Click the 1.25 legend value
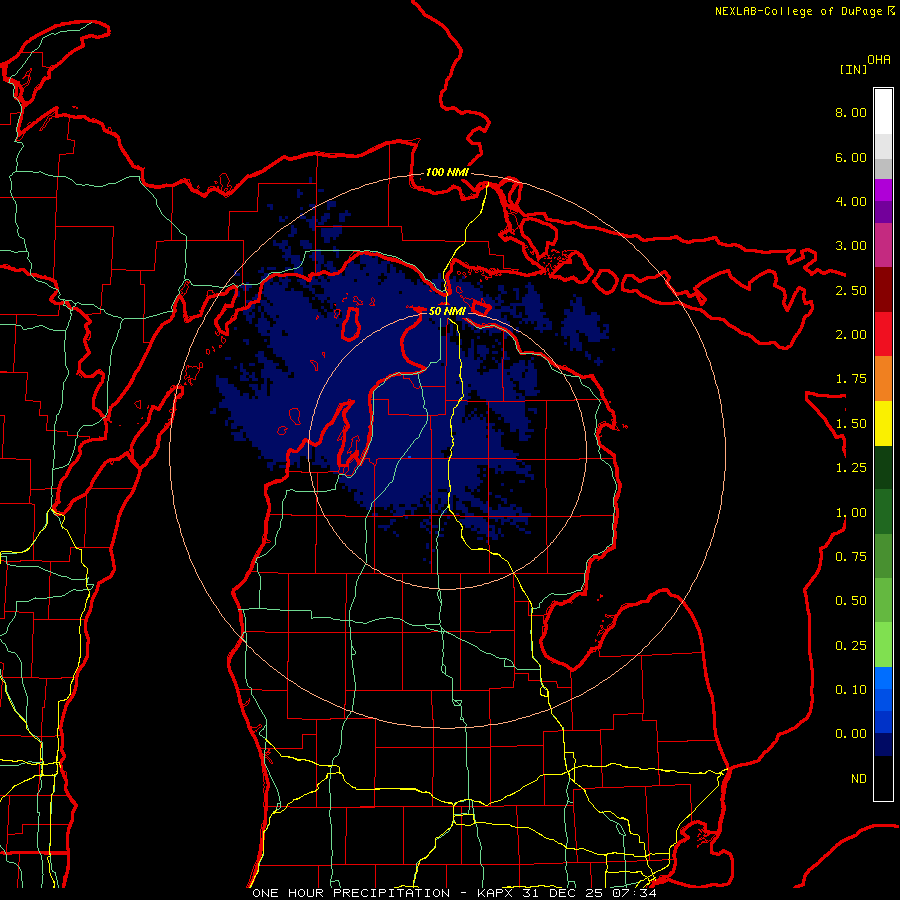900x900 pixels. pos(851,468)
